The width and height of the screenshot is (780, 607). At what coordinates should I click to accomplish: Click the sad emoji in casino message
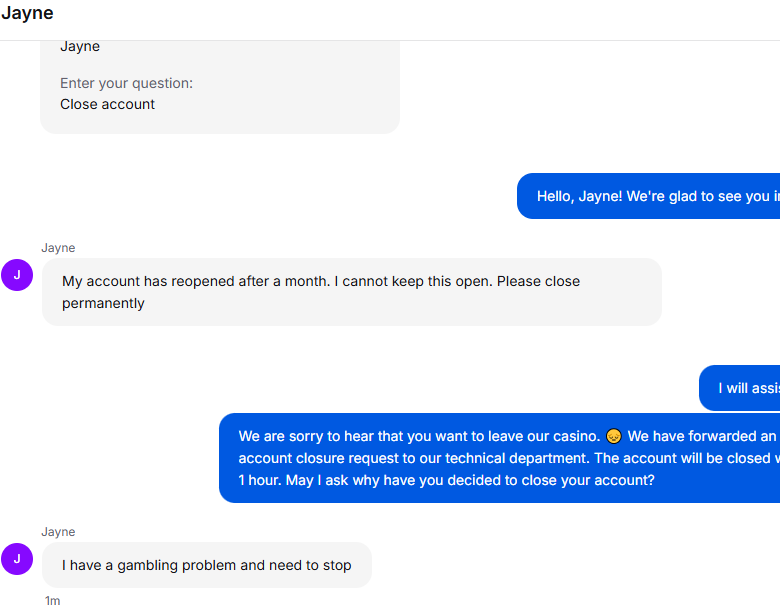pyautogui.click(x=613, y=436)
